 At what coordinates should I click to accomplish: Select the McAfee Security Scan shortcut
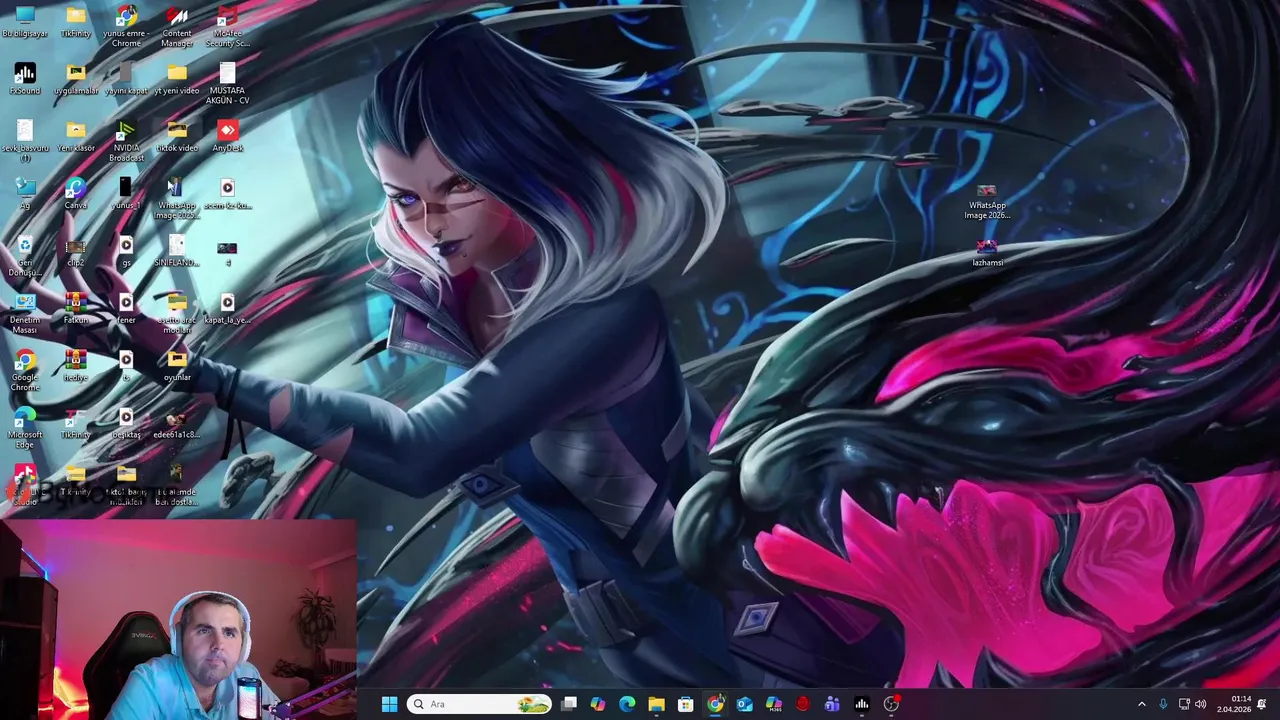click(x=228, y=26)
